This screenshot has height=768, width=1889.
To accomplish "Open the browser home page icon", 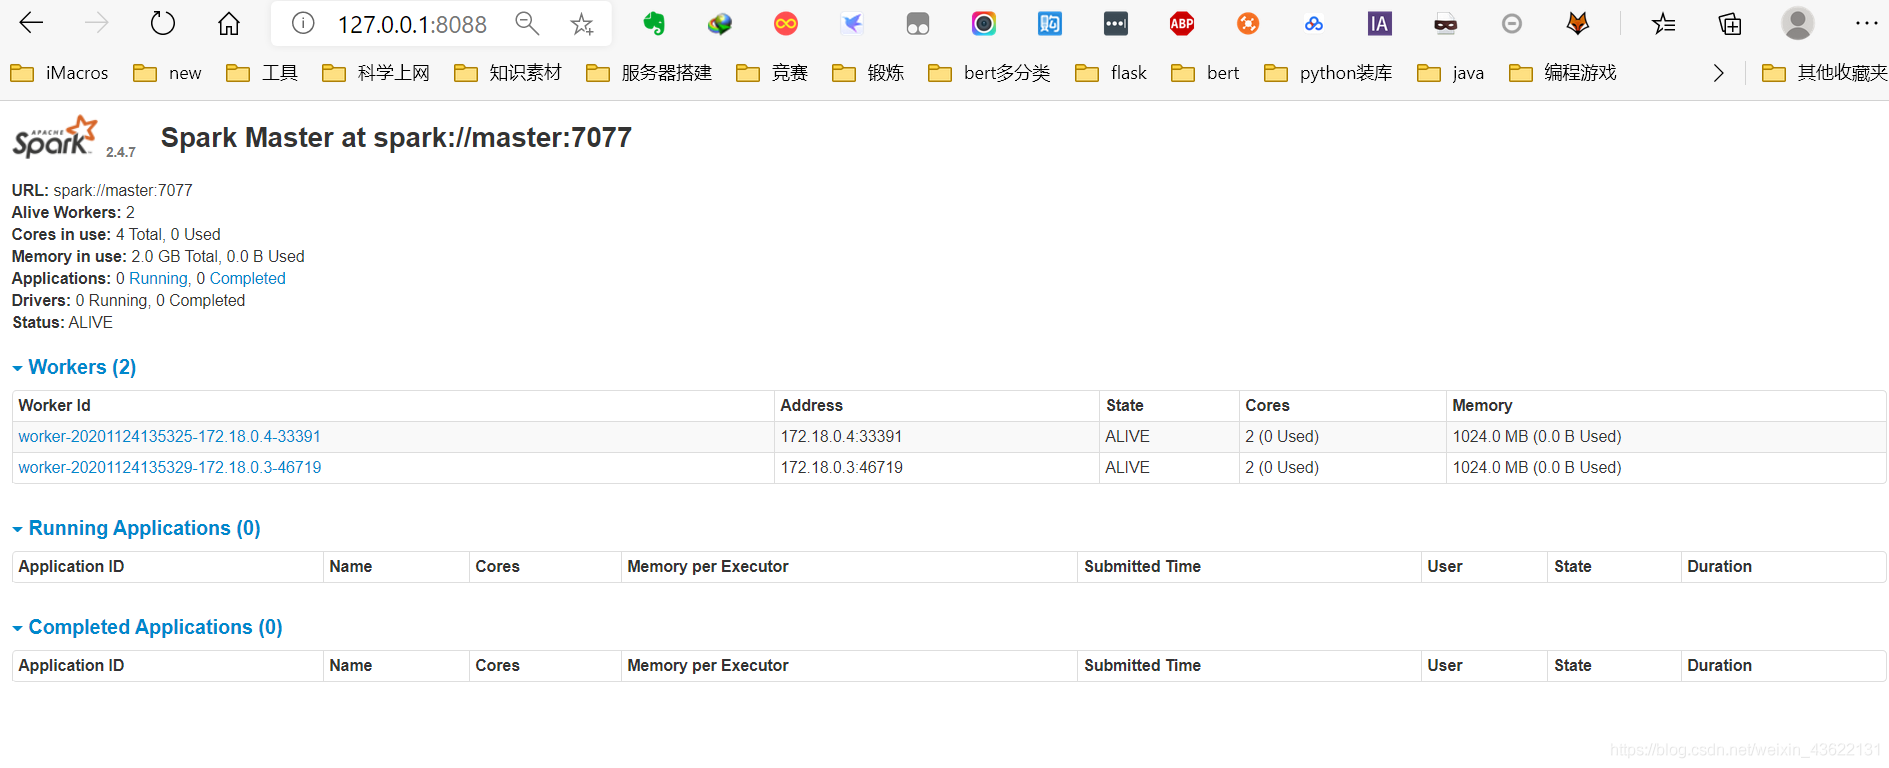I will tap(229, 23).
